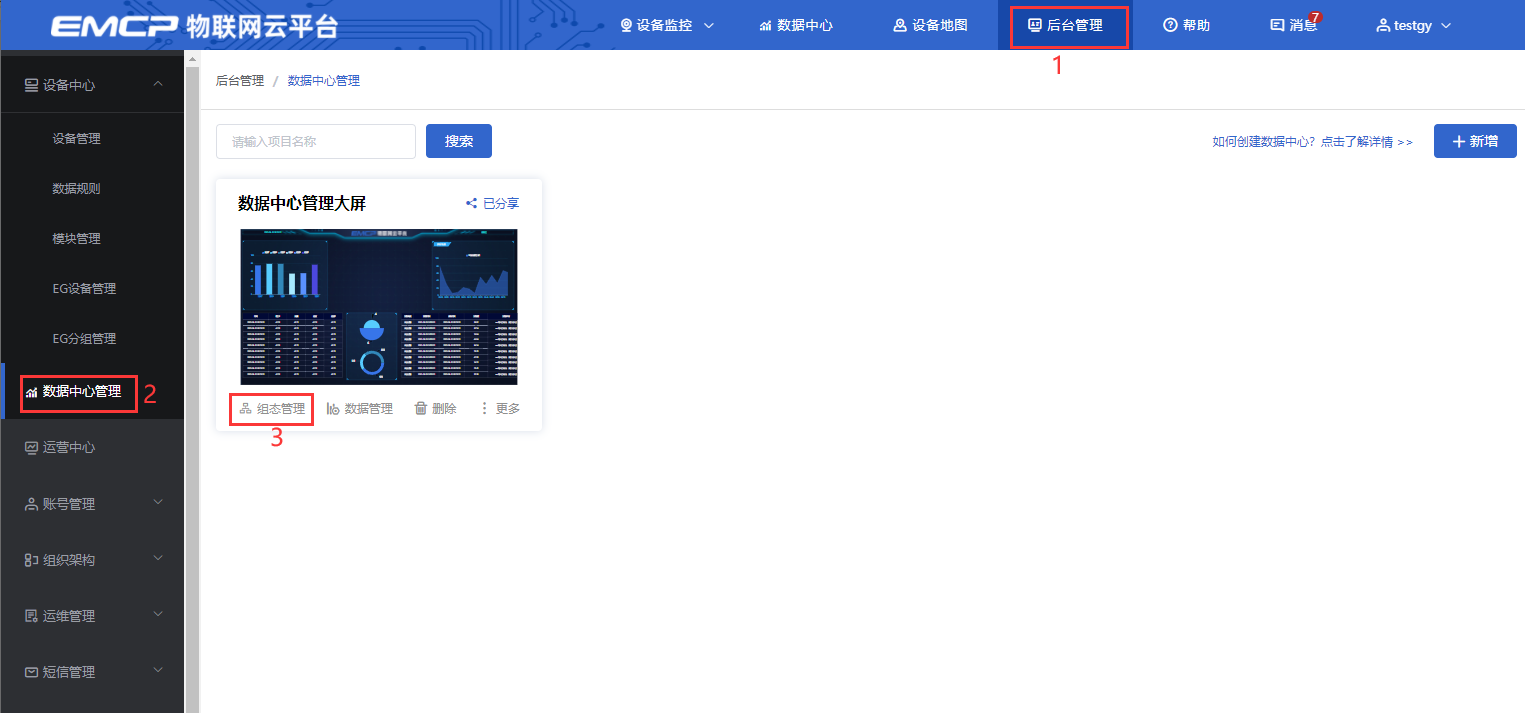Screen dimensions: 1525x713
Task: Click the 已分享 status label
Action: pos(501,203)
